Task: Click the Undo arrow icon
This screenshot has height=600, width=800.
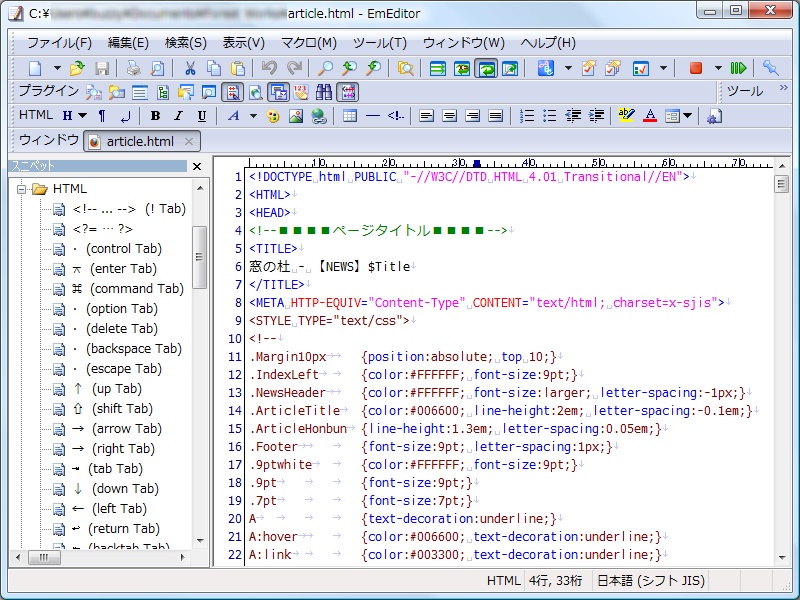Action: [x=268, y=68]
